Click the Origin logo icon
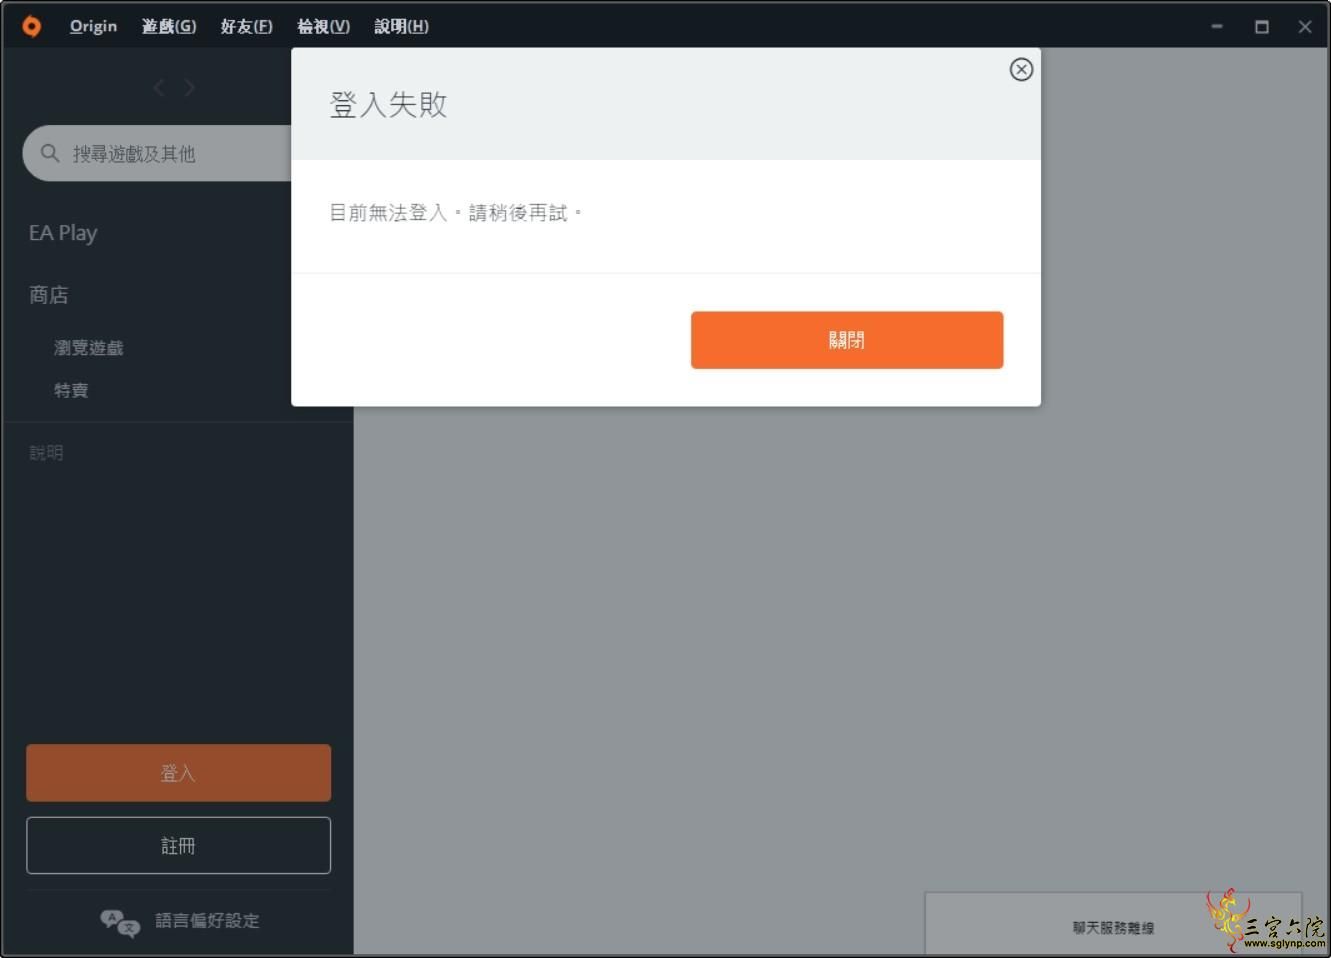This screenshot has width=1331, height=958. pos(32,26)
